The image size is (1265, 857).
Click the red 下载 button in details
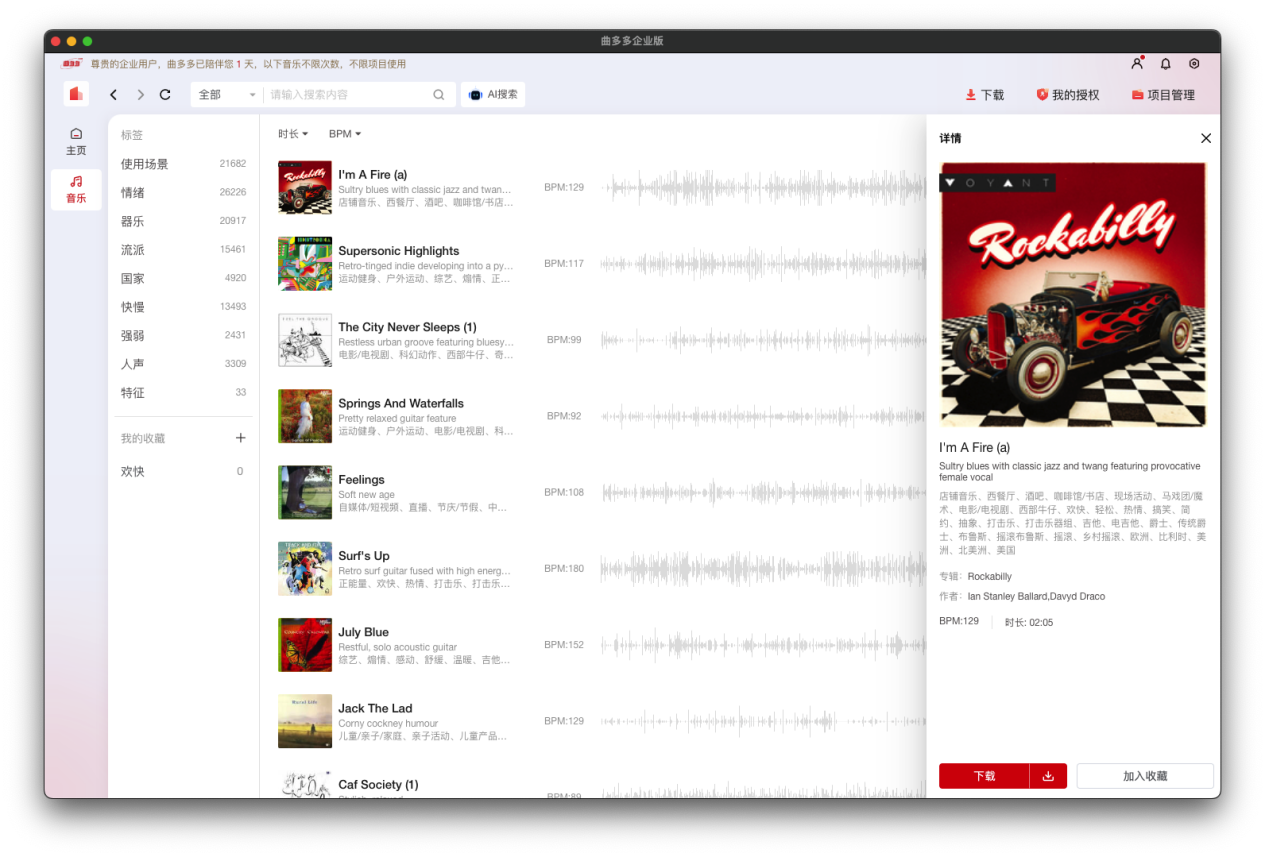coord(984,776)
